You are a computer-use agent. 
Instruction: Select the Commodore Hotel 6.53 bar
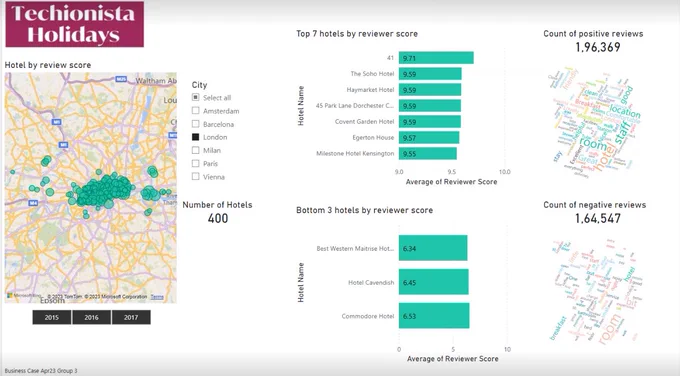point(434,316)
